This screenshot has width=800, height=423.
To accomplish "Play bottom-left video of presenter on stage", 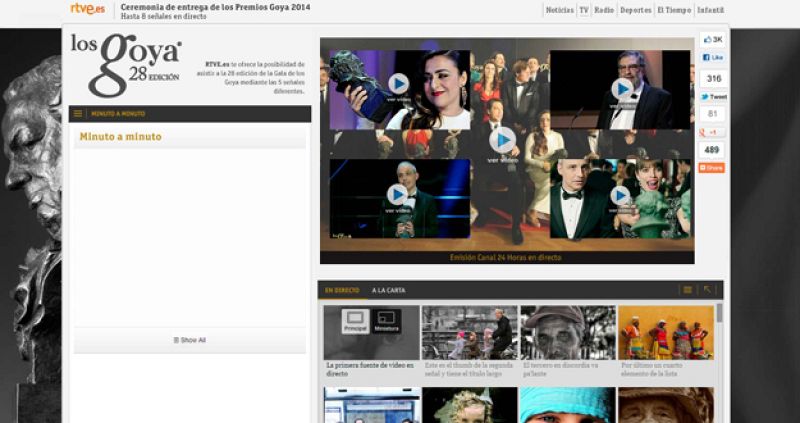I will click(x=397, y=194).
